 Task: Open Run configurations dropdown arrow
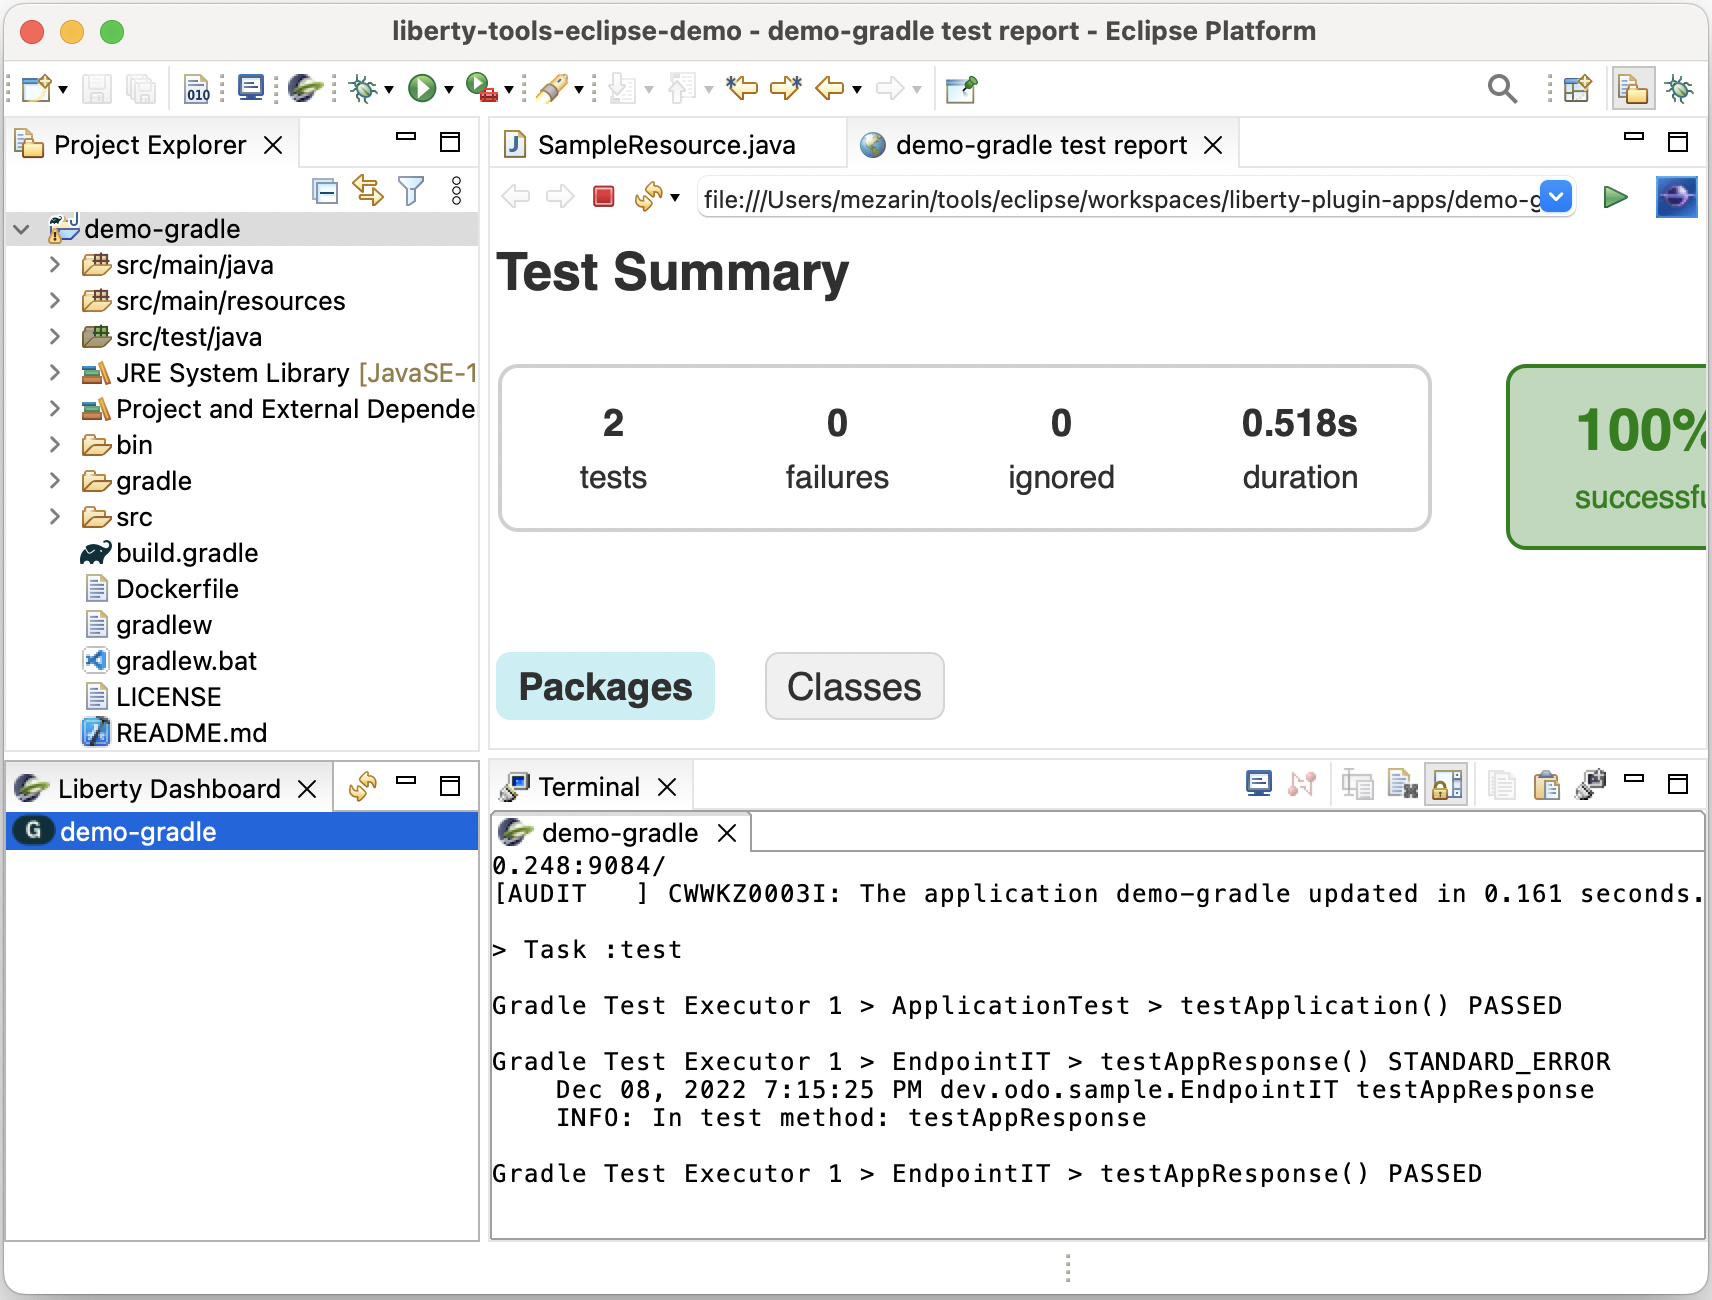[449, 90]
